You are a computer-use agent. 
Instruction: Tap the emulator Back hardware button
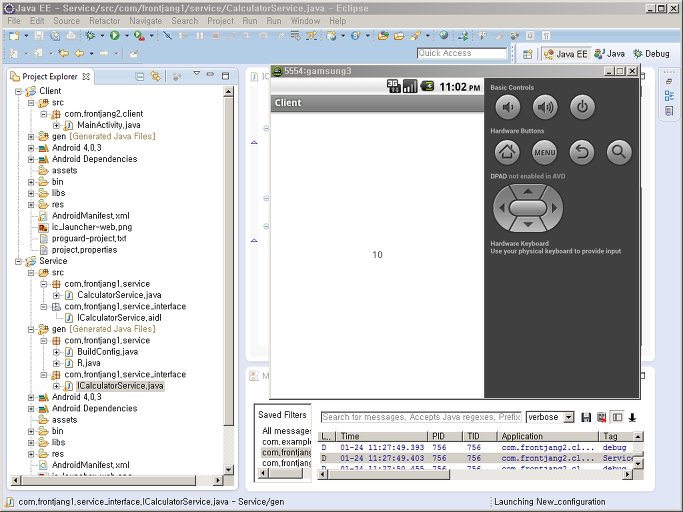point(582,153)
